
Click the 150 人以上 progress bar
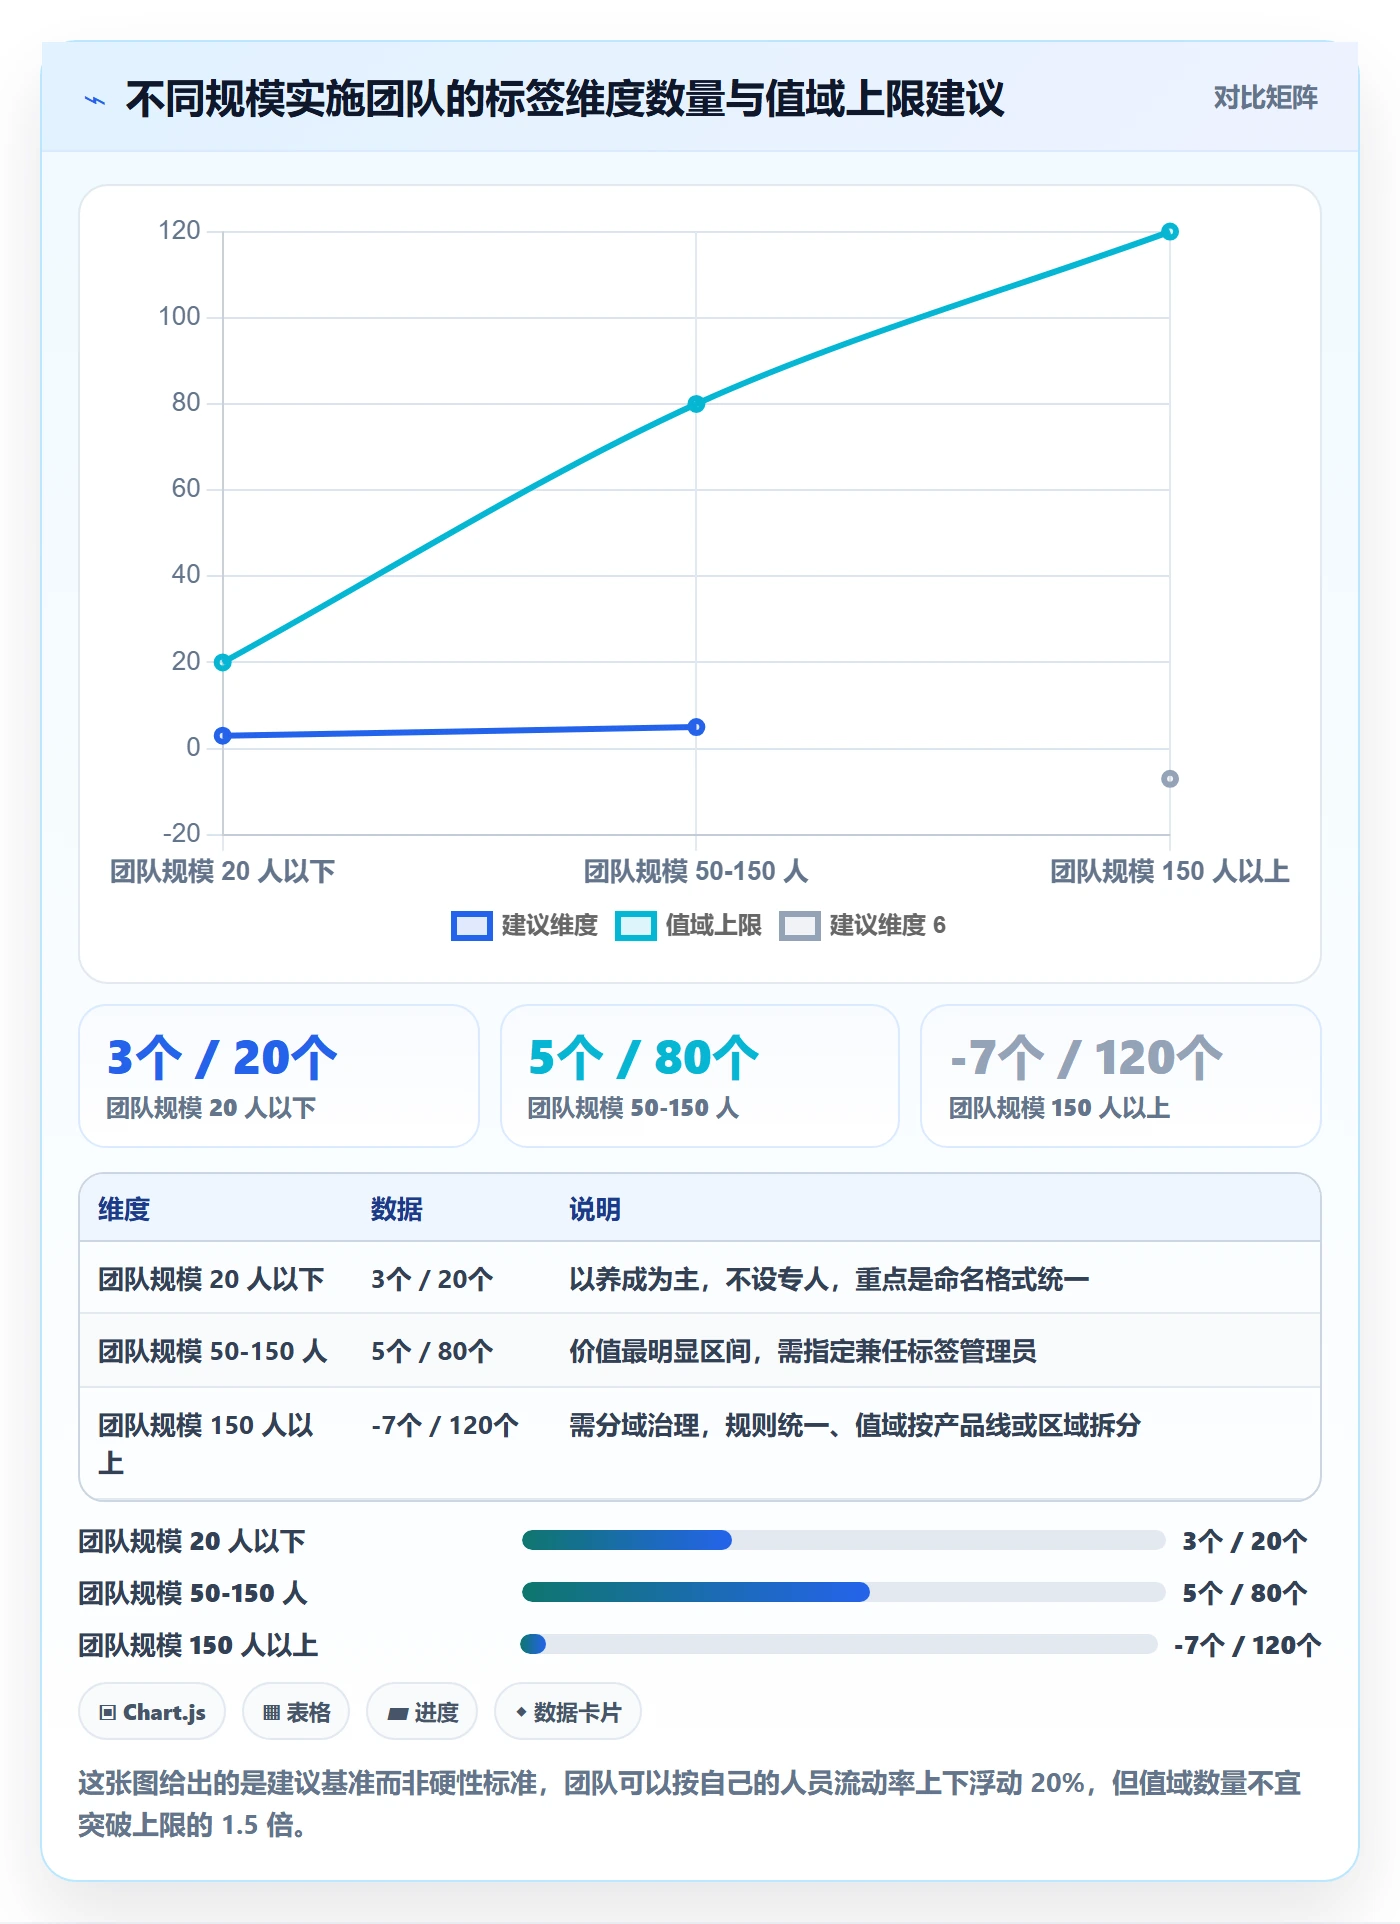click(839, 1644)
